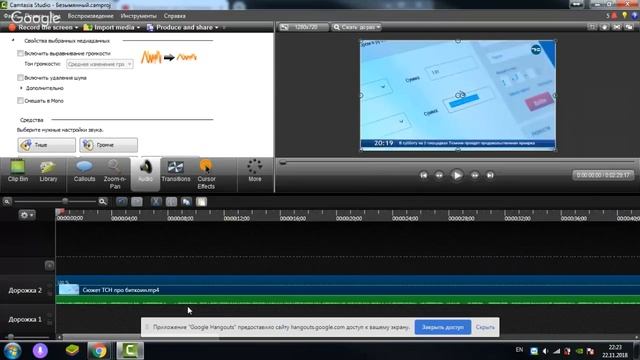Viewport: 640px width, 360px height.
Task: Open the Cursor Effects tool
Action: click(206, 174)
